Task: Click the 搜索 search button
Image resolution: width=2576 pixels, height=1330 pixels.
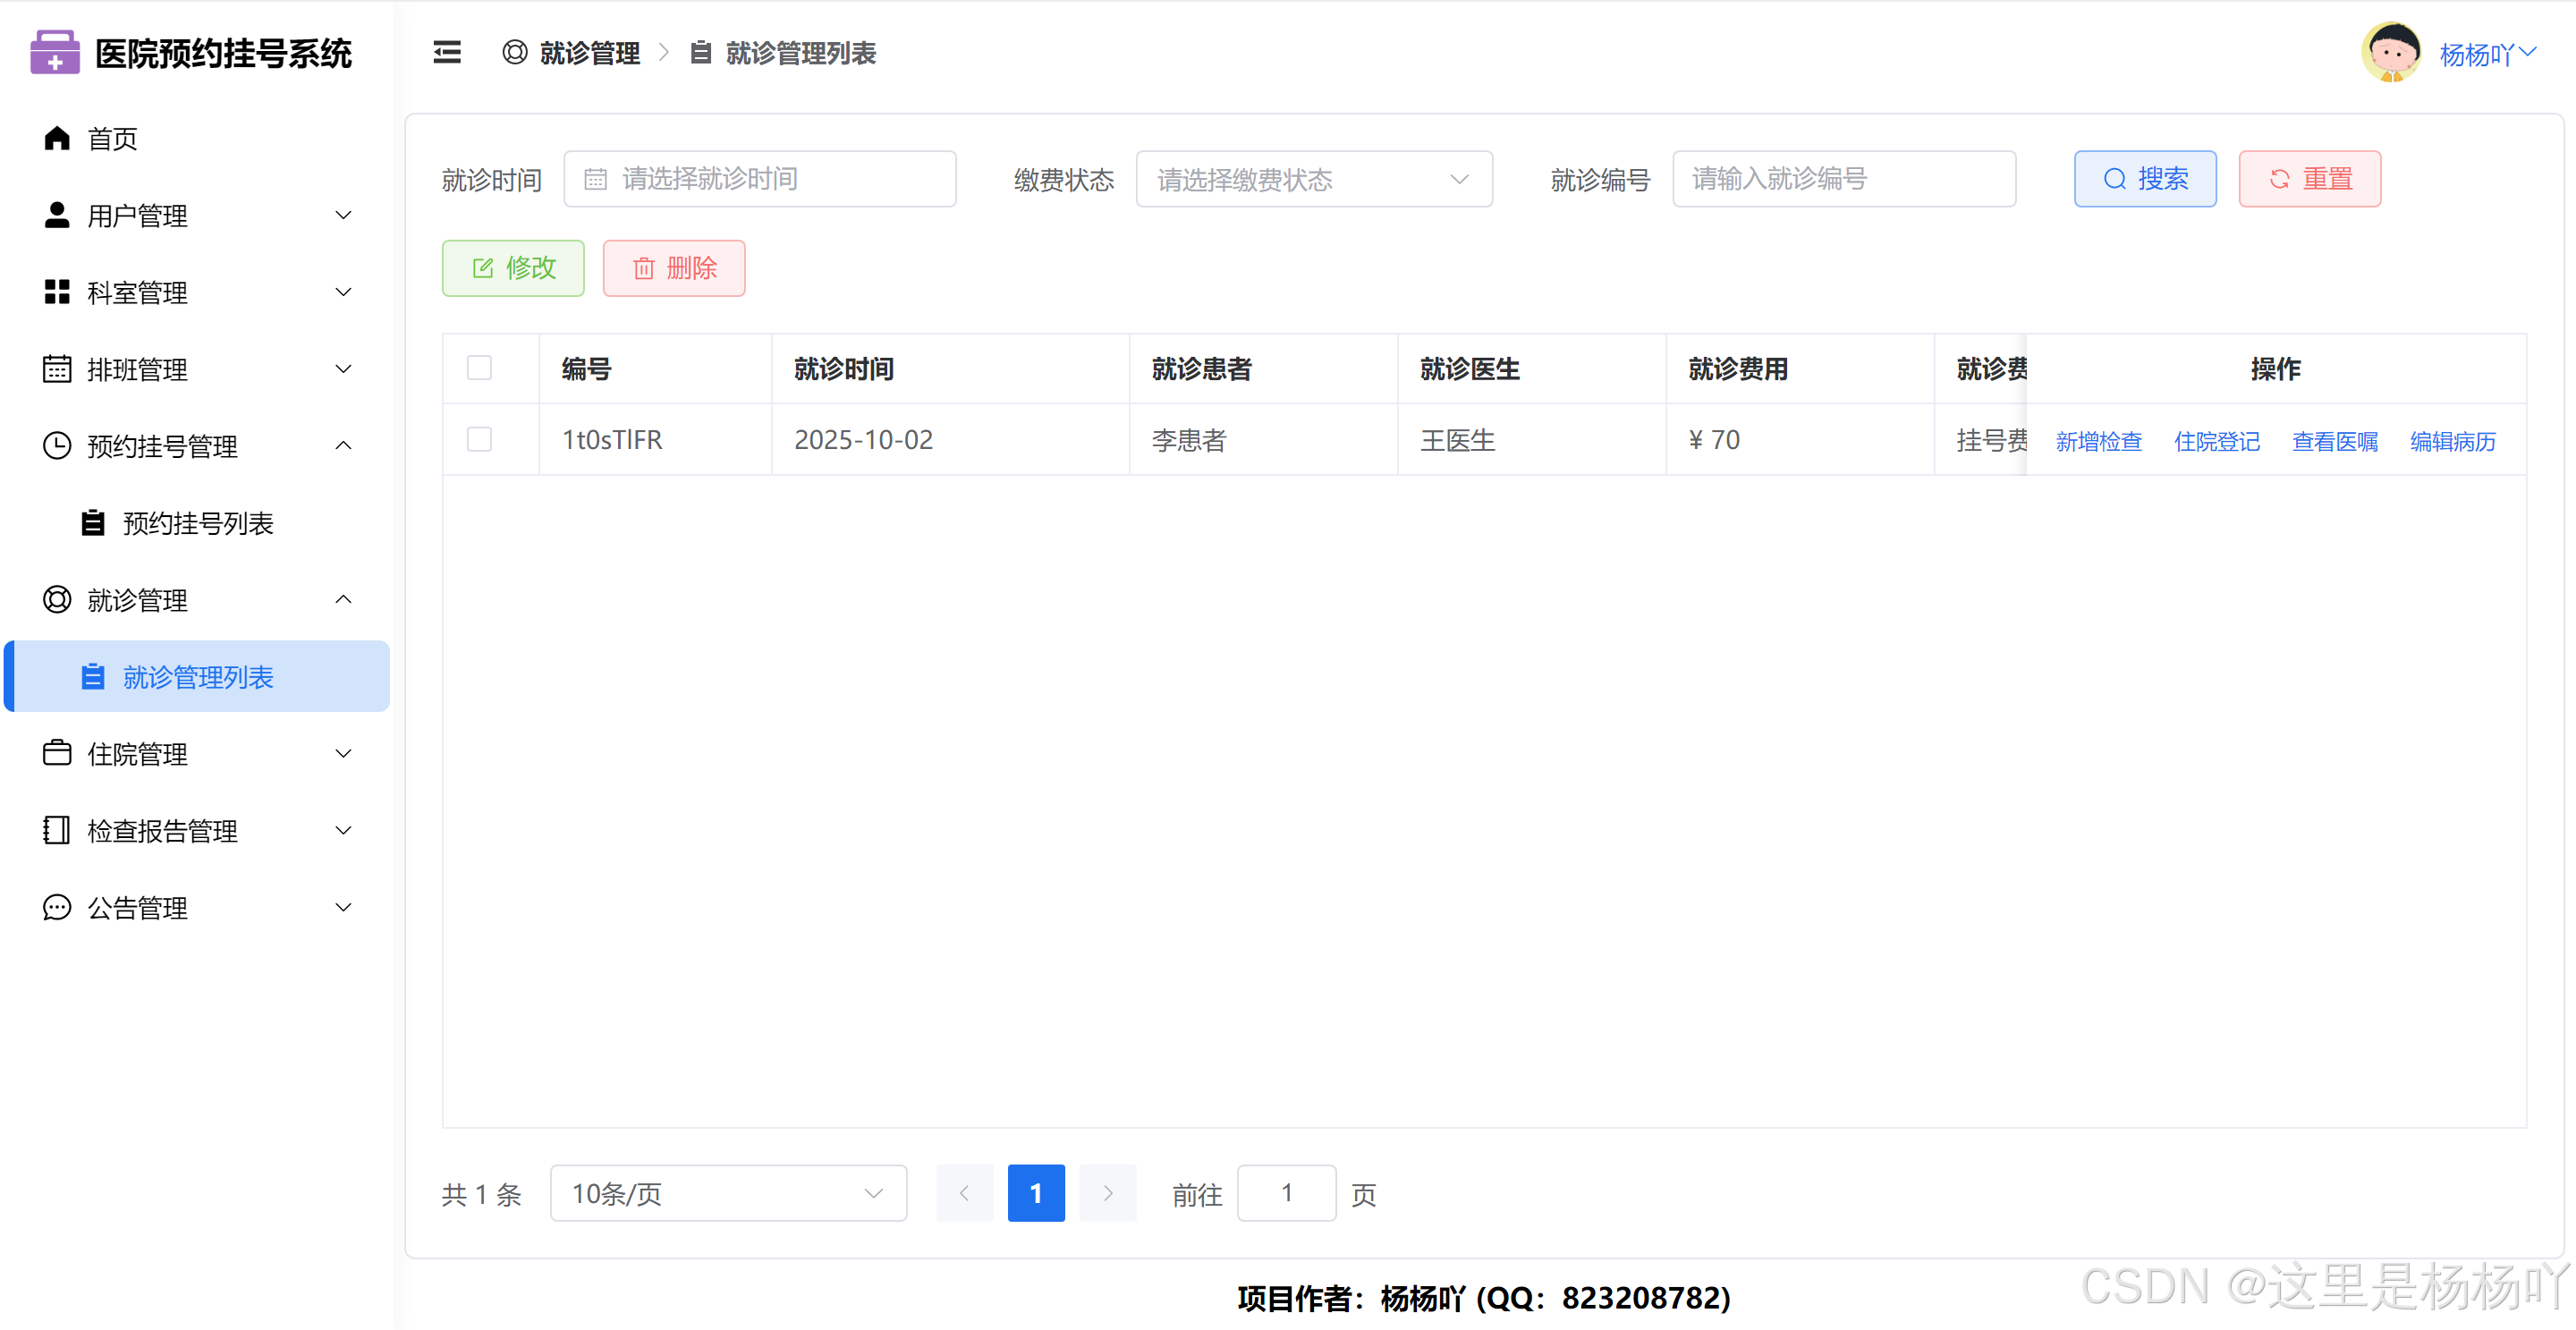Action: [2144, 180]
